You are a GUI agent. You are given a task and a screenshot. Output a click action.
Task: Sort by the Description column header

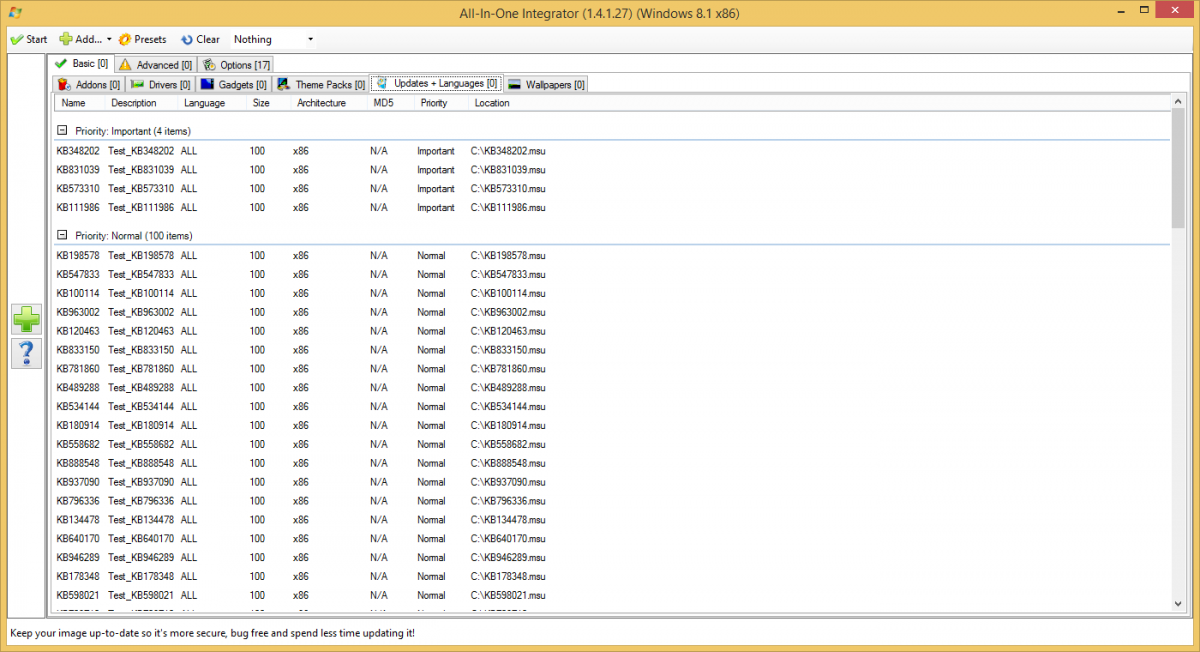(x=141, y=103)
